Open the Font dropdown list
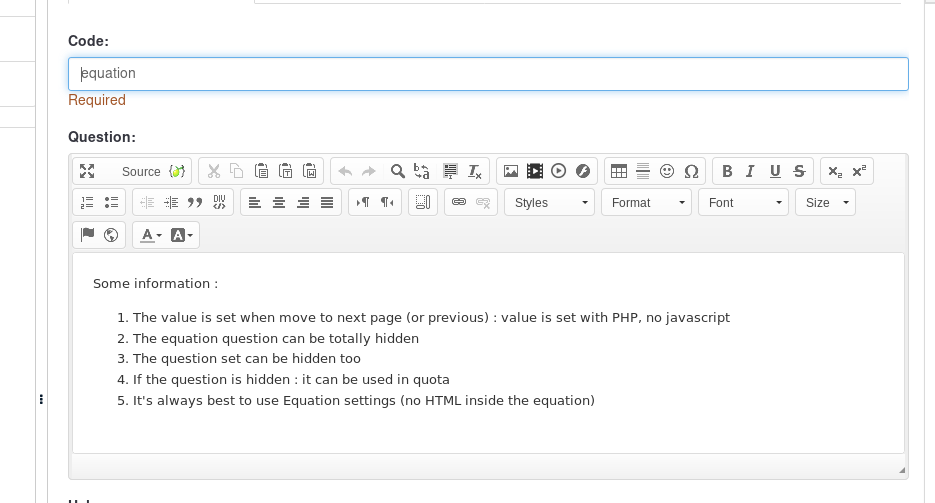Image resolution: width=935 pixels, height=503 pixels. click(x=743, y=202)
